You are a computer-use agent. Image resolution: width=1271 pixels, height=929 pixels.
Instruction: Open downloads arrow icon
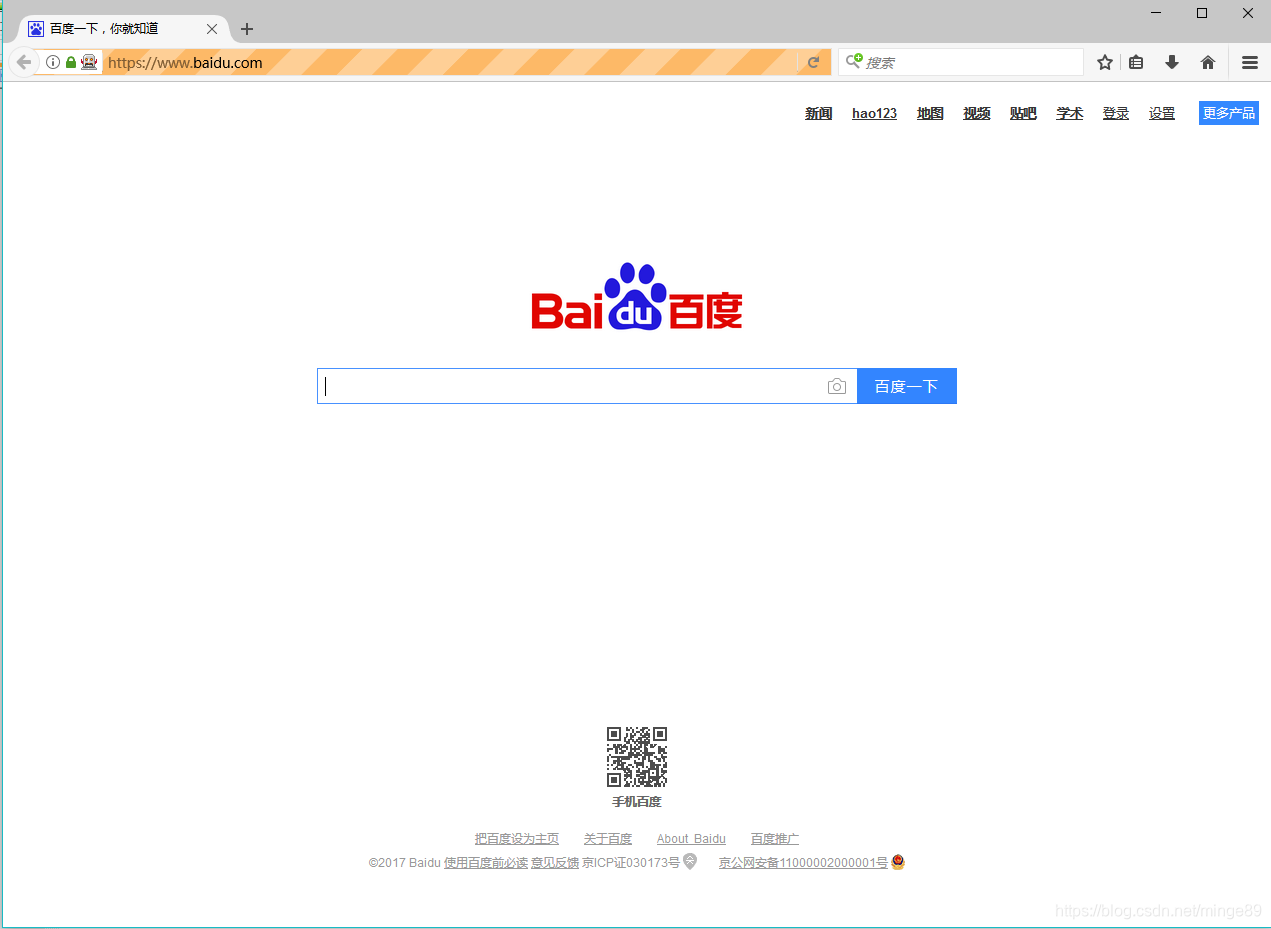click(1172, 62)
